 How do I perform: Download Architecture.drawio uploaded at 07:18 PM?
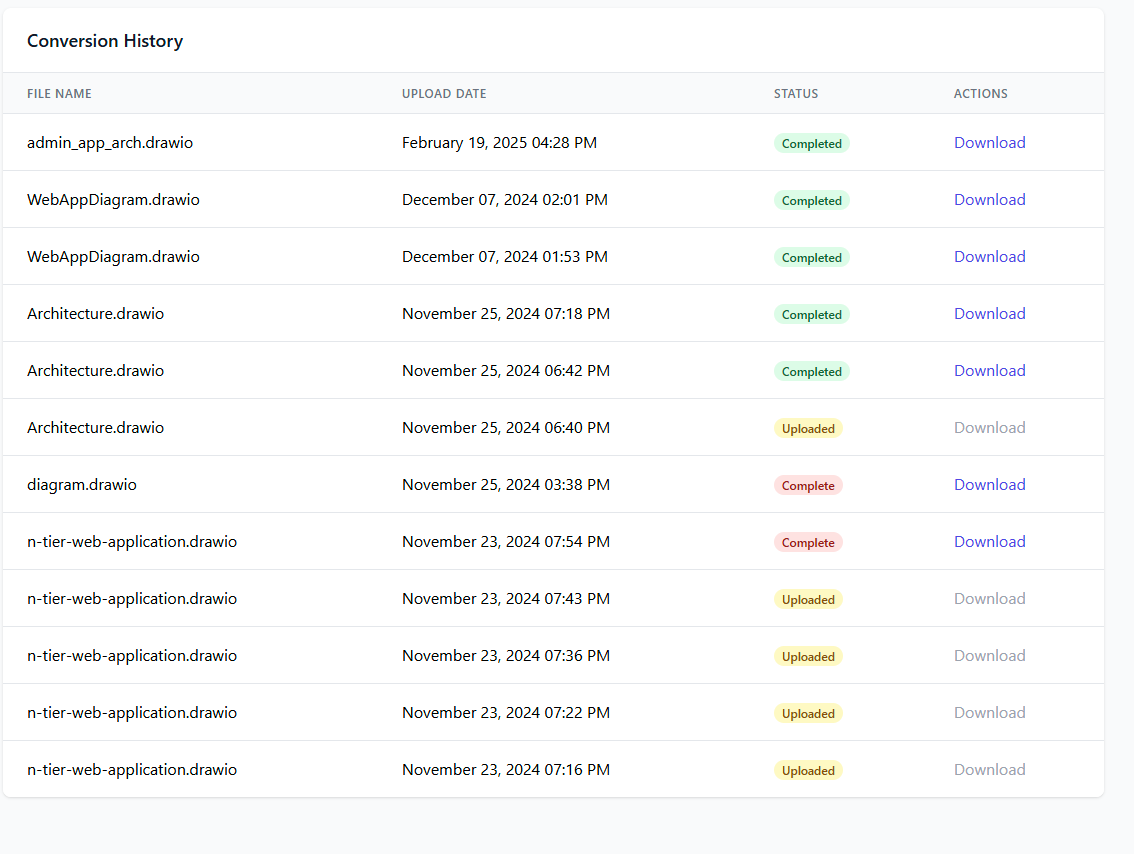tap(989, 314)
